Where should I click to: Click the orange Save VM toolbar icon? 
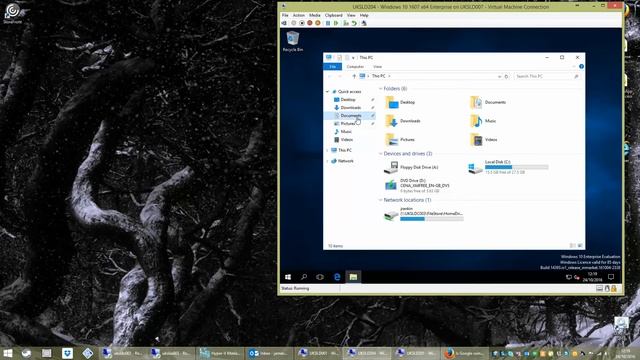[x=318, y=23]
